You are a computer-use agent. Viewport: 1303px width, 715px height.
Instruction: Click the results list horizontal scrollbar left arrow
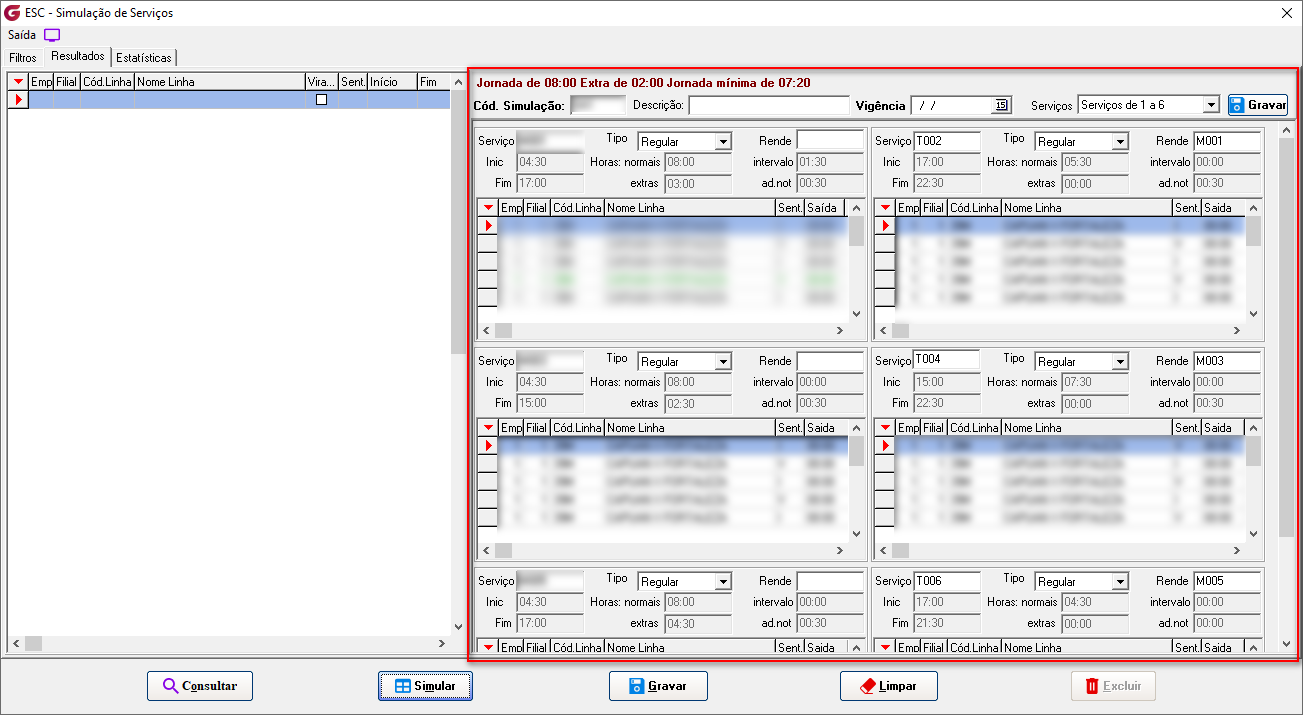(x=16, y=645)
